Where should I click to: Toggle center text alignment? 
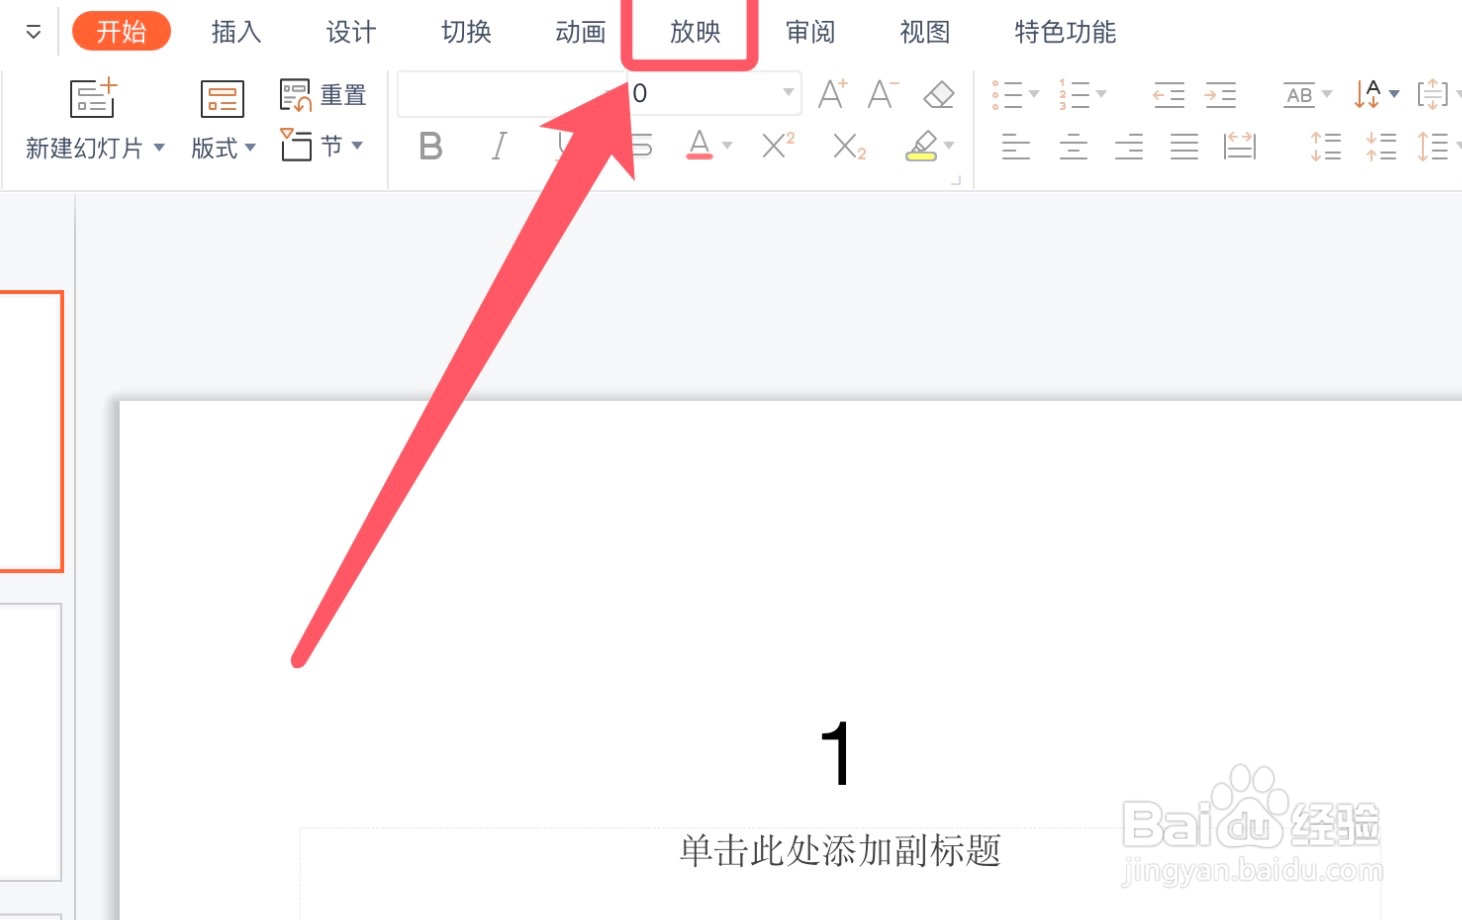pos(1071,148)
